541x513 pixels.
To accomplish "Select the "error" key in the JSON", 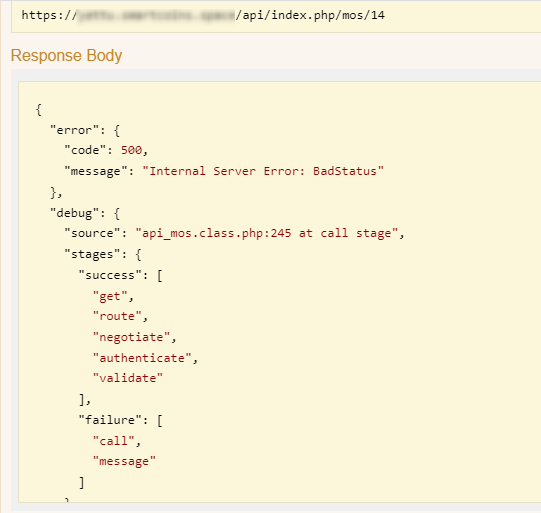I will [75, 130].
